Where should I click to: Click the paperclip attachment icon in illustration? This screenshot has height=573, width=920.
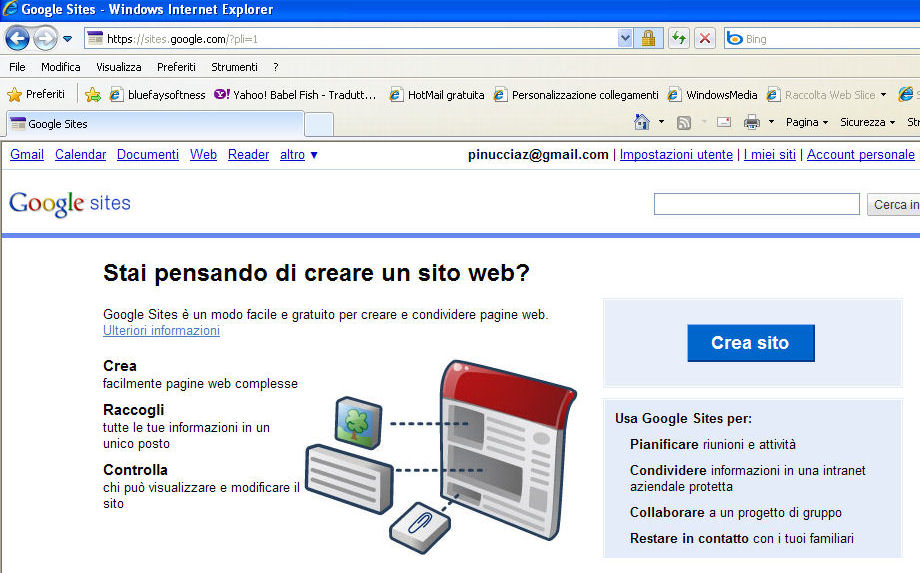[420, 526]
